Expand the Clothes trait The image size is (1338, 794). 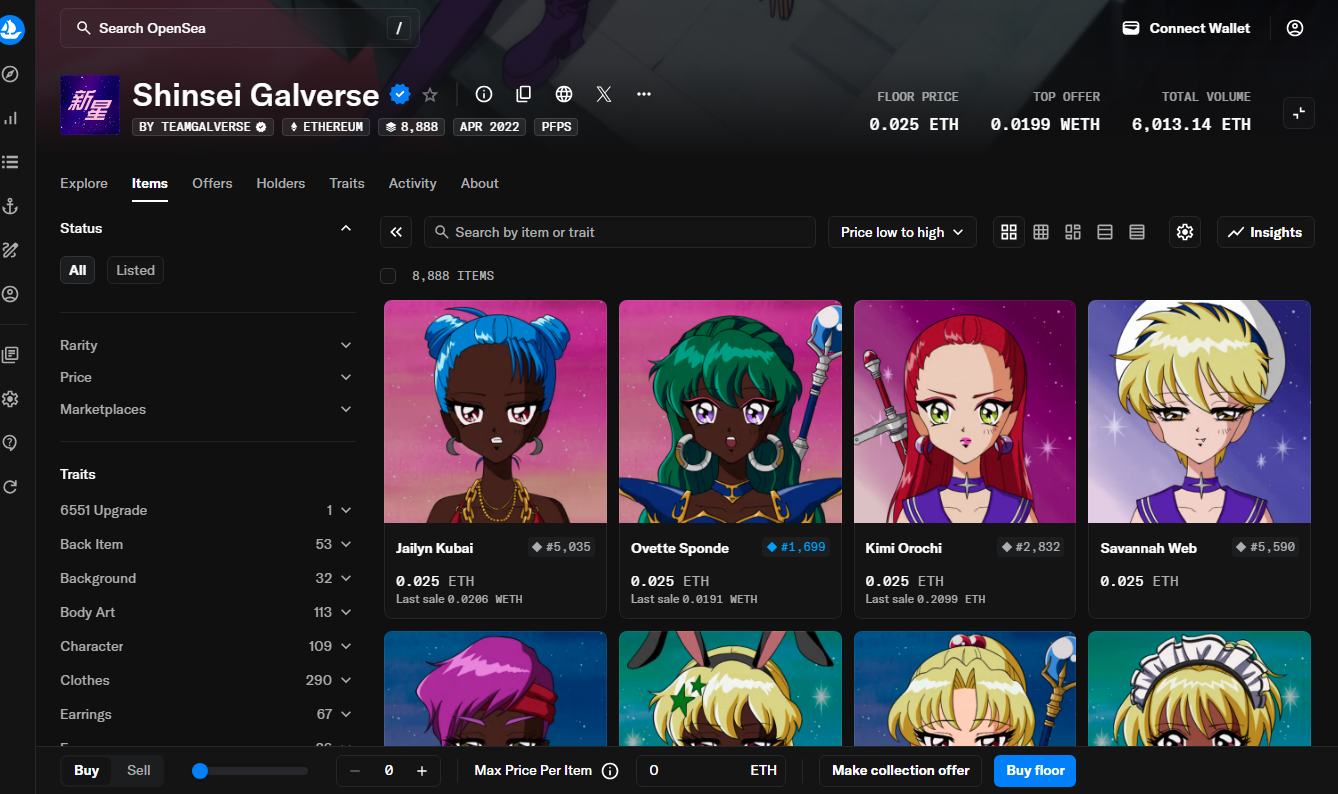coord(207,680)
